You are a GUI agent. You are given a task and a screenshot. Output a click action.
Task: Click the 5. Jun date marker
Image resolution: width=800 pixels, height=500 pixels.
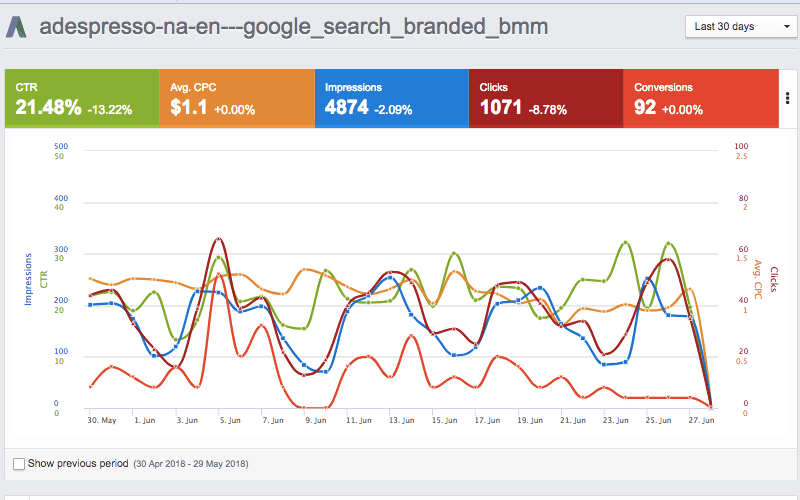[x=228, y=421]
